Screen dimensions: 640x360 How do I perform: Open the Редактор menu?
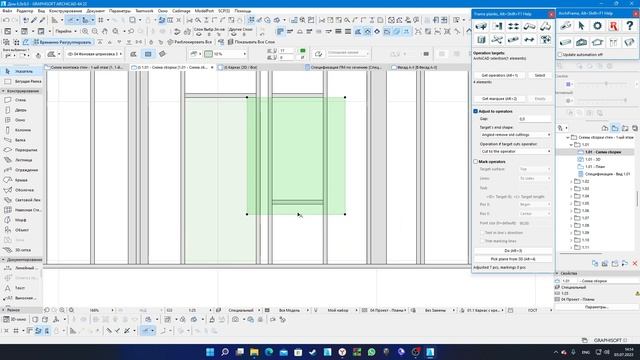(x=25, y=11)
